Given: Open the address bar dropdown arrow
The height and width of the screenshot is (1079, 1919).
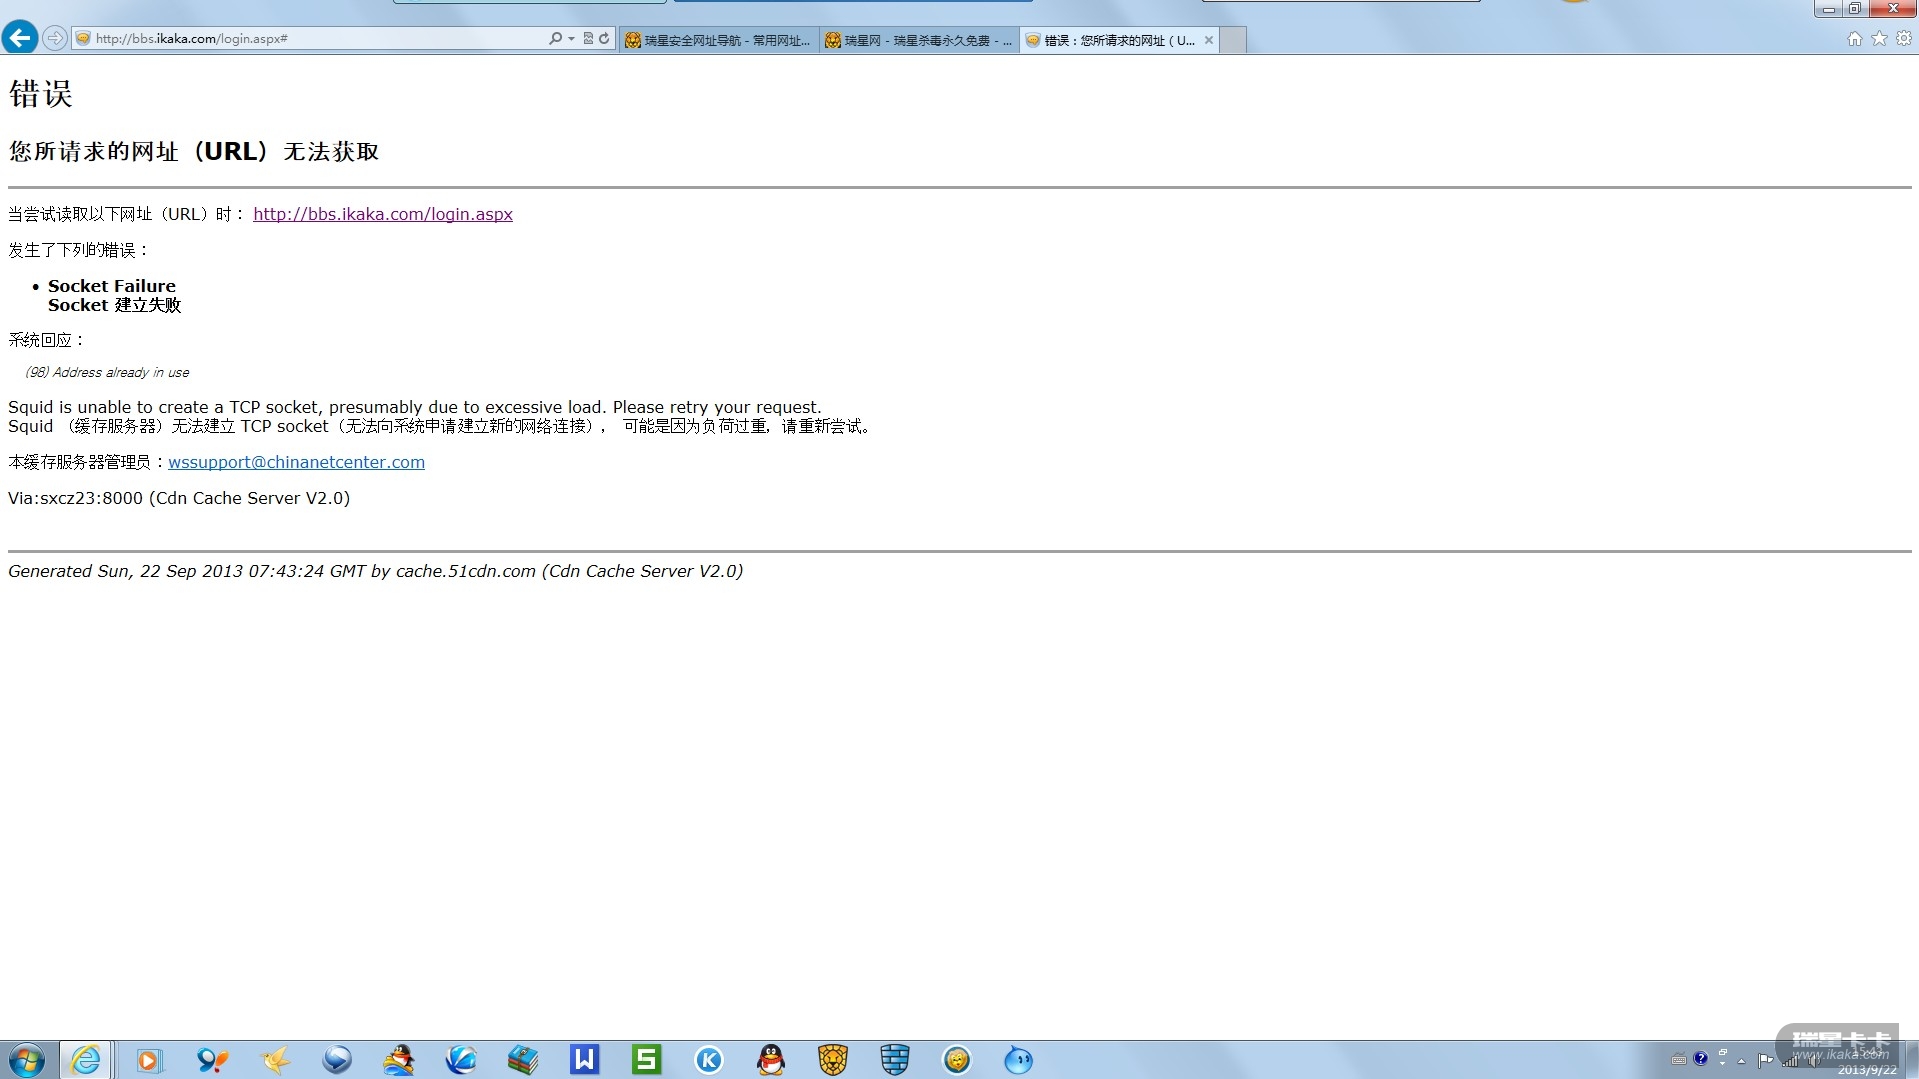Looking at the screenshot, I should pos(571,39).
